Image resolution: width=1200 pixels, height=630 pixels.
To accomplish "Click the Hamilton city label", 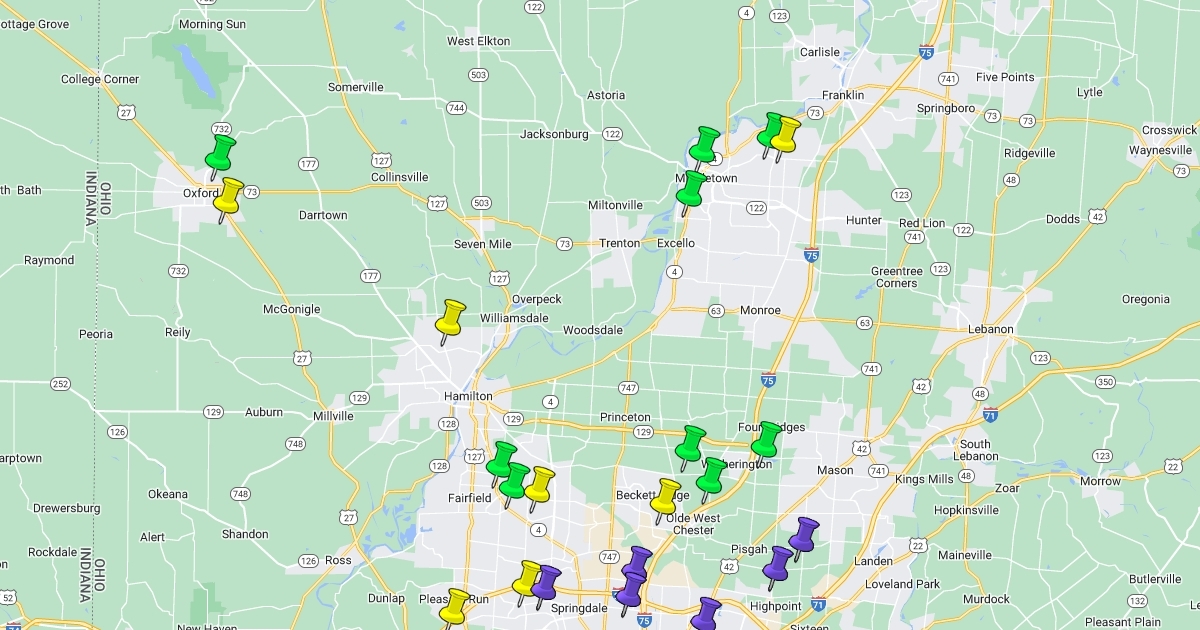I will click(468, 396).
